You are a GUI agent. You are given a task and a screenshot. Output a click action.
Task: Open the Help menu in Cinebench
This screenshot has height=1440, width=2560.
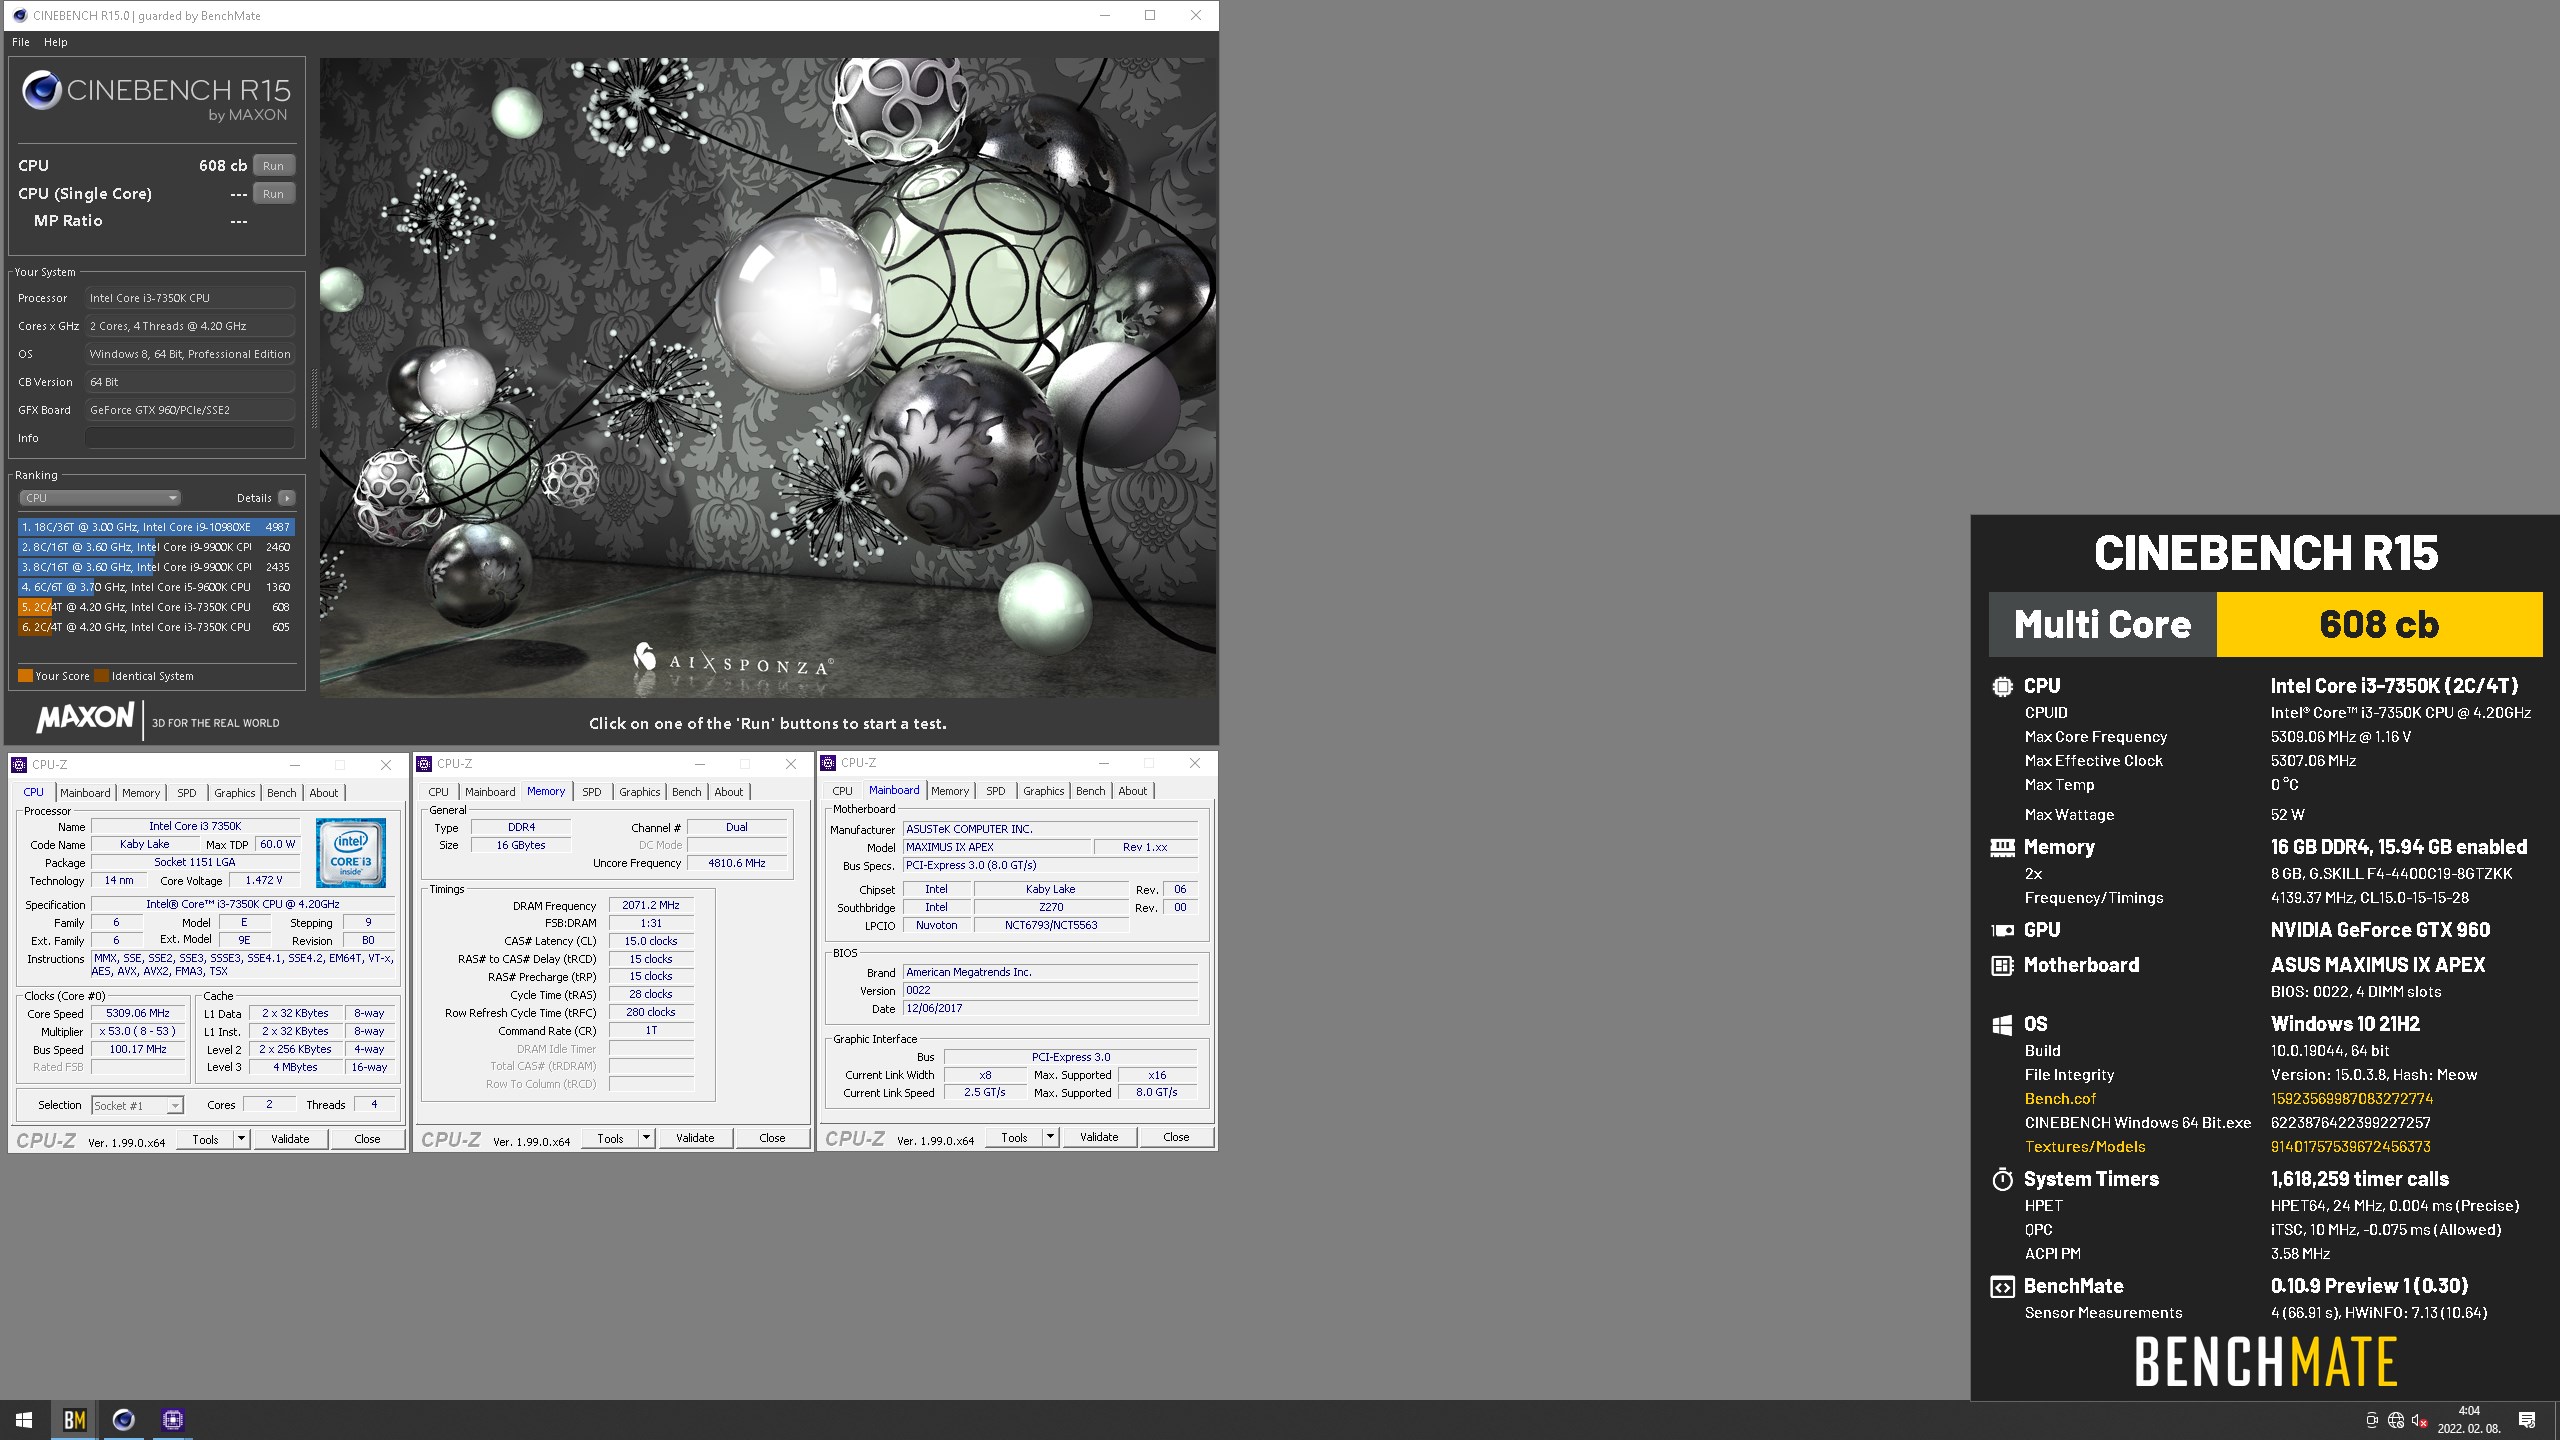click(x=56, y=42)
